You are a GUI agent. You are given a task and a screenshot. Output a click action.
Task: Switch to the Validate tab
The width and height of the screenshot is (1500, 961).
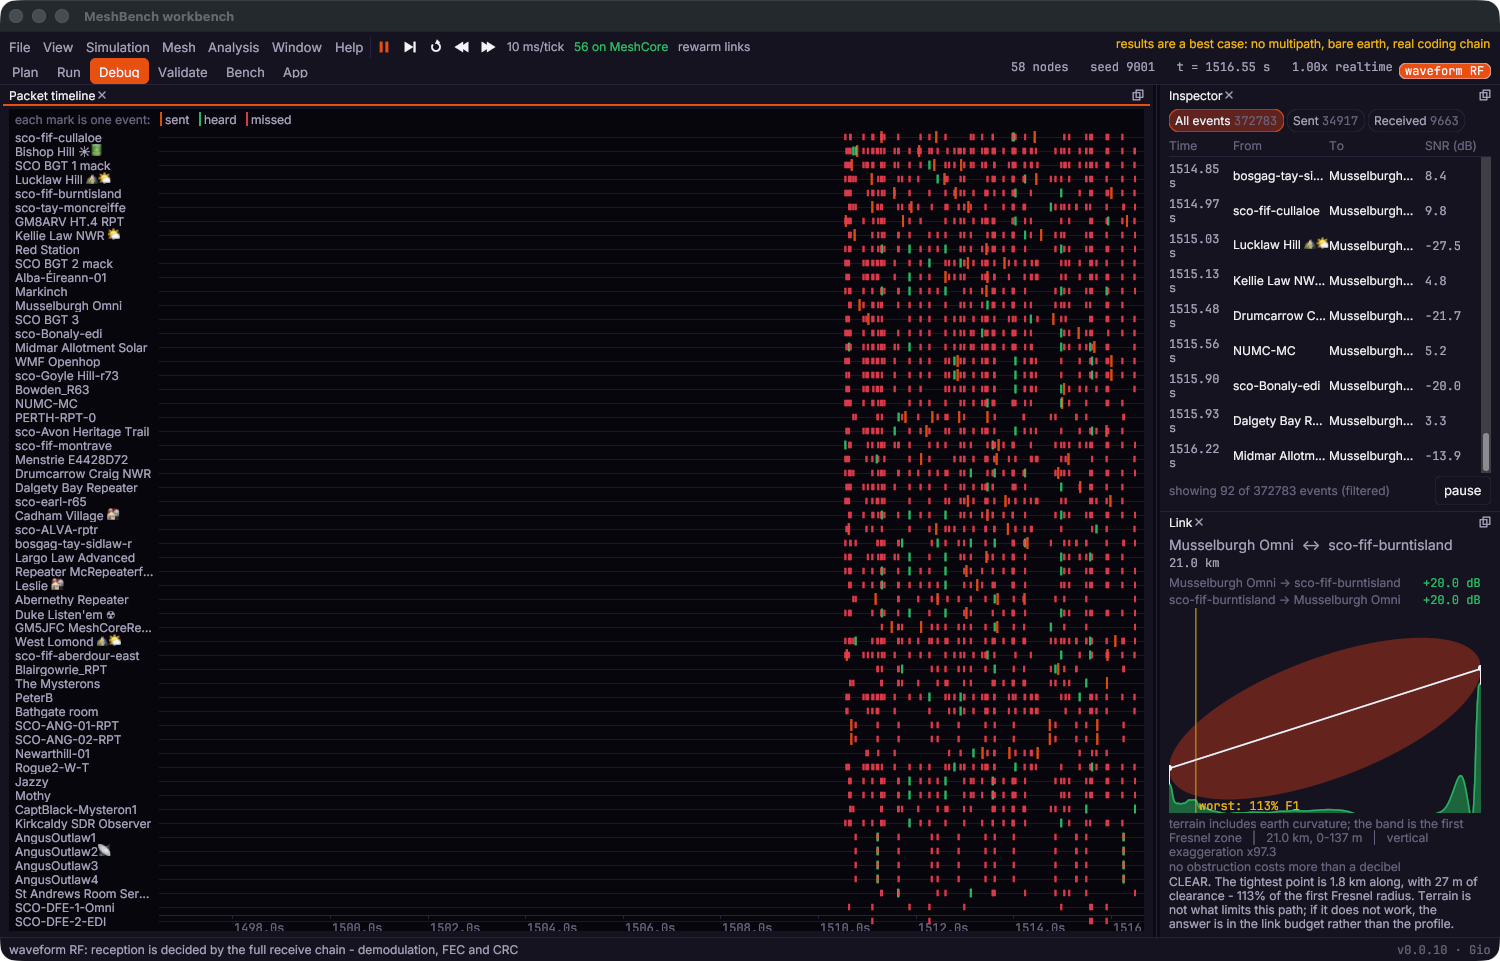183,72
